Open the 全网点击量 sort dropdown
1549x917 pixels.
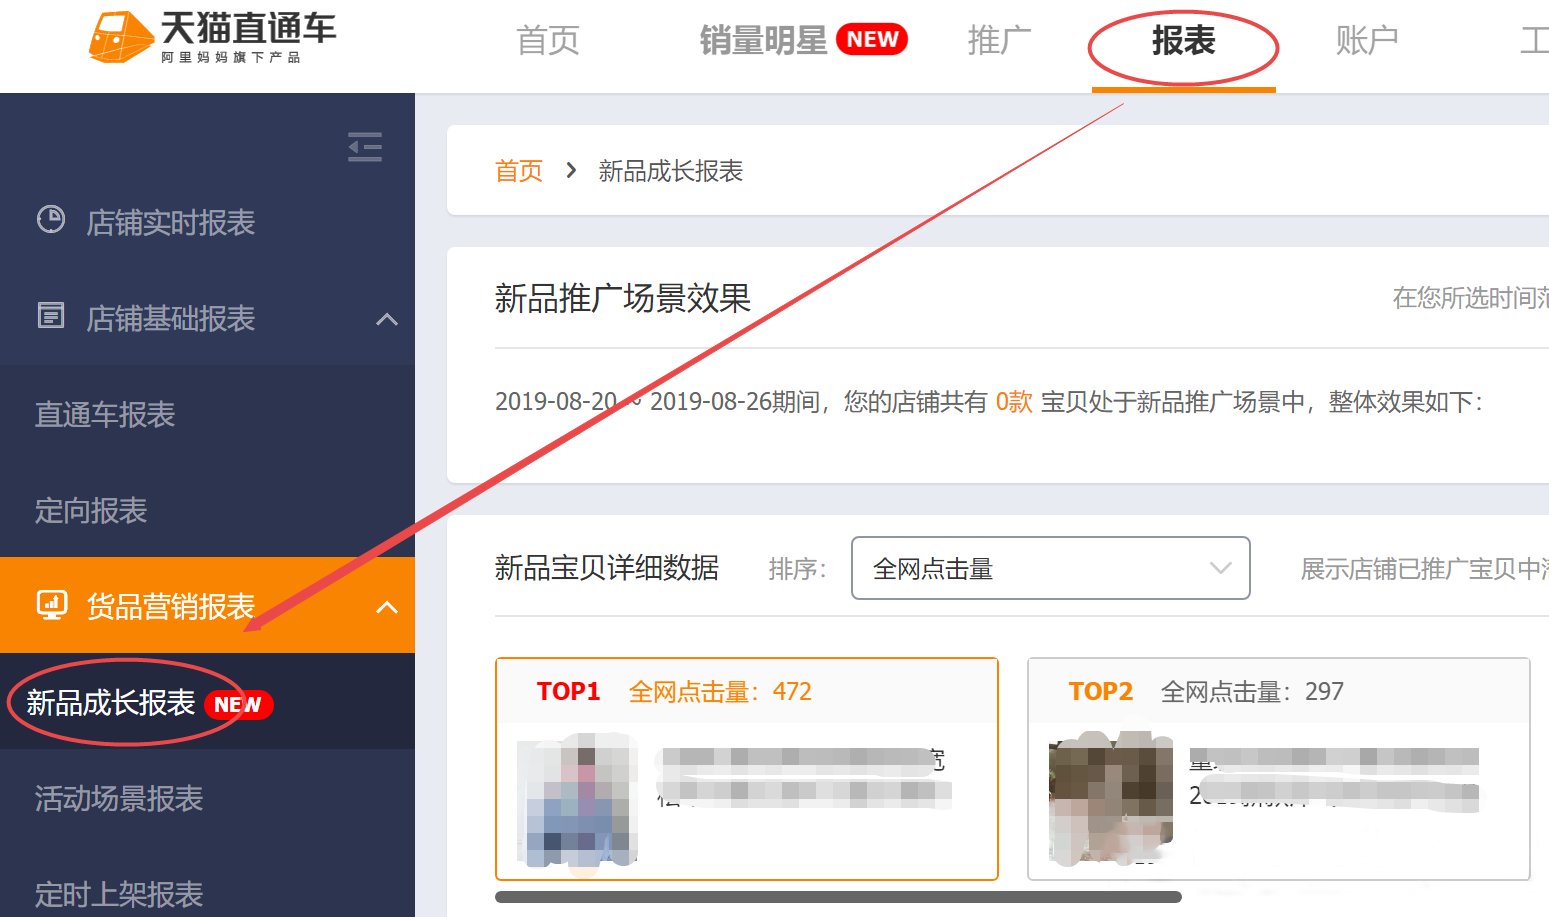tap(1049, 568)
